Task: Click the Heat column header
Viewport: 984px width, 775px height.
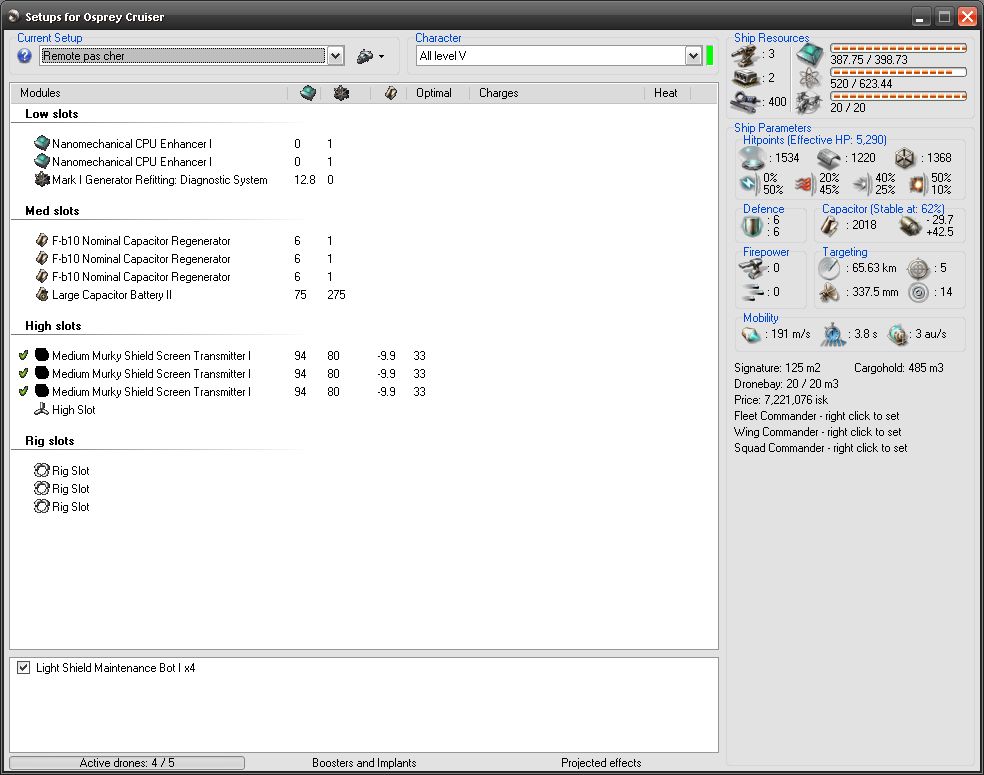Action: (665, 93)
